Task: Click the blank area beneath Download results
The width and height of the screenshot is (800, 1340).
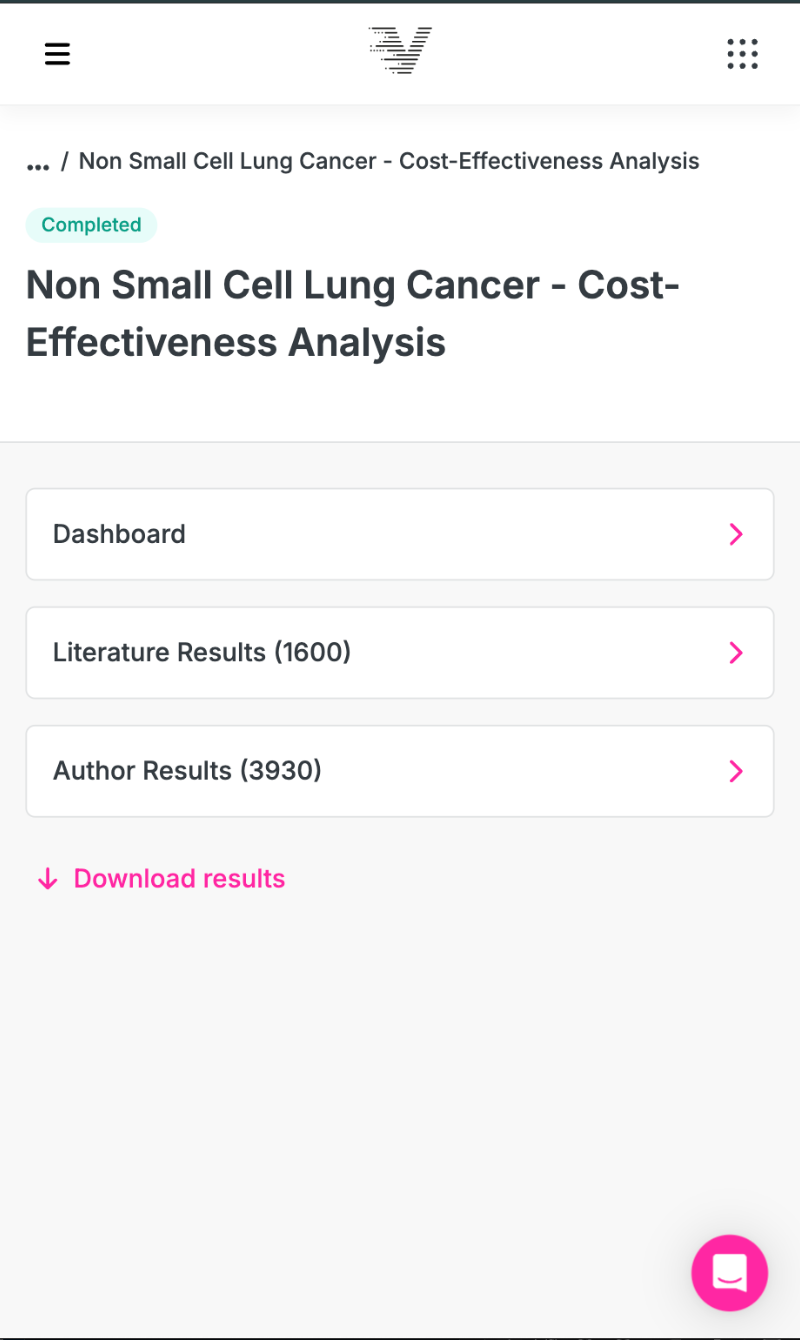Action: [x=400, y=1050]
